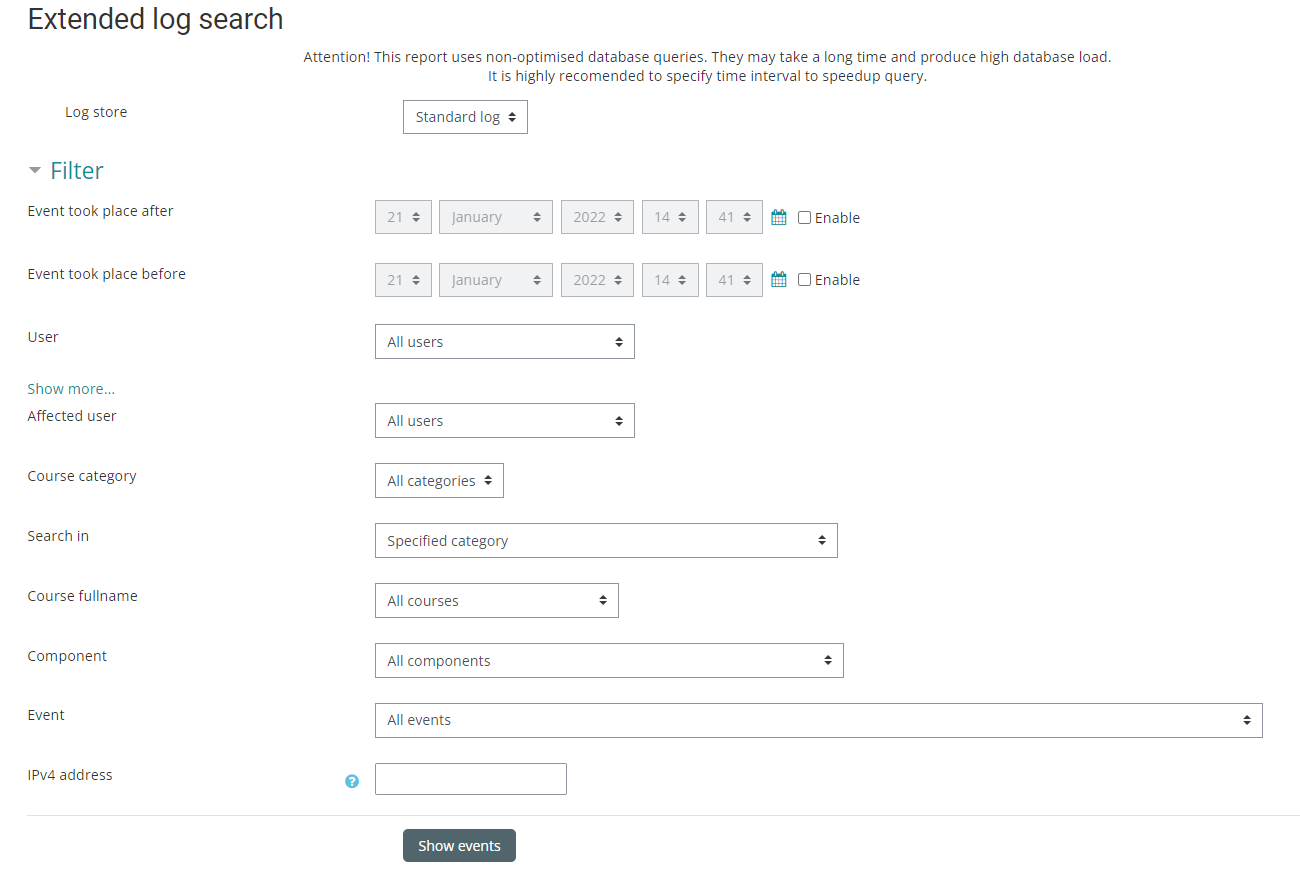The width and height of the screenshot is (1300, 874).
Task: Click the IPv4 address help icon
Action: point(352,781)
